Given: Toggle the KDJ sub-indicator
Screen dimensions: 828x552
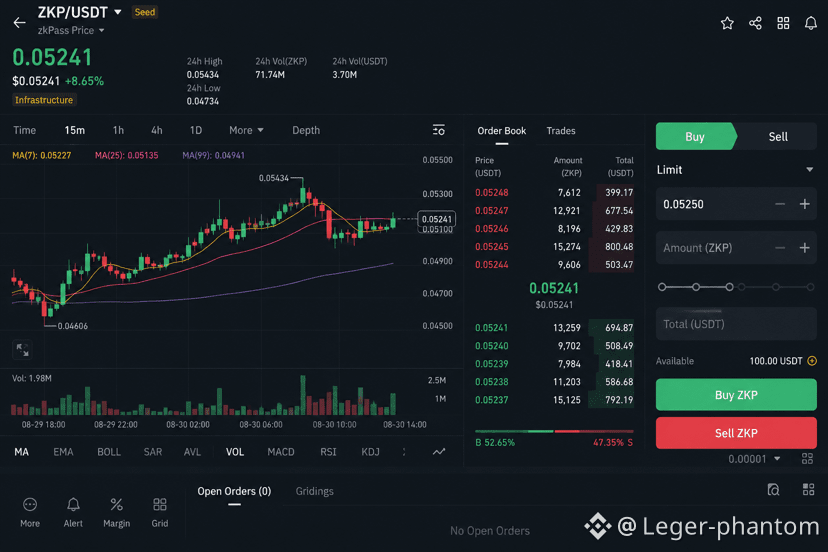Looking at the screenshot, I should pos(370,452).
